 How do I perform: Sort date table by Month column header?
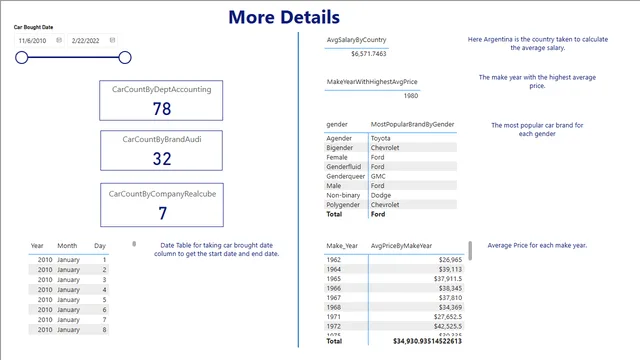click(67, 246)
